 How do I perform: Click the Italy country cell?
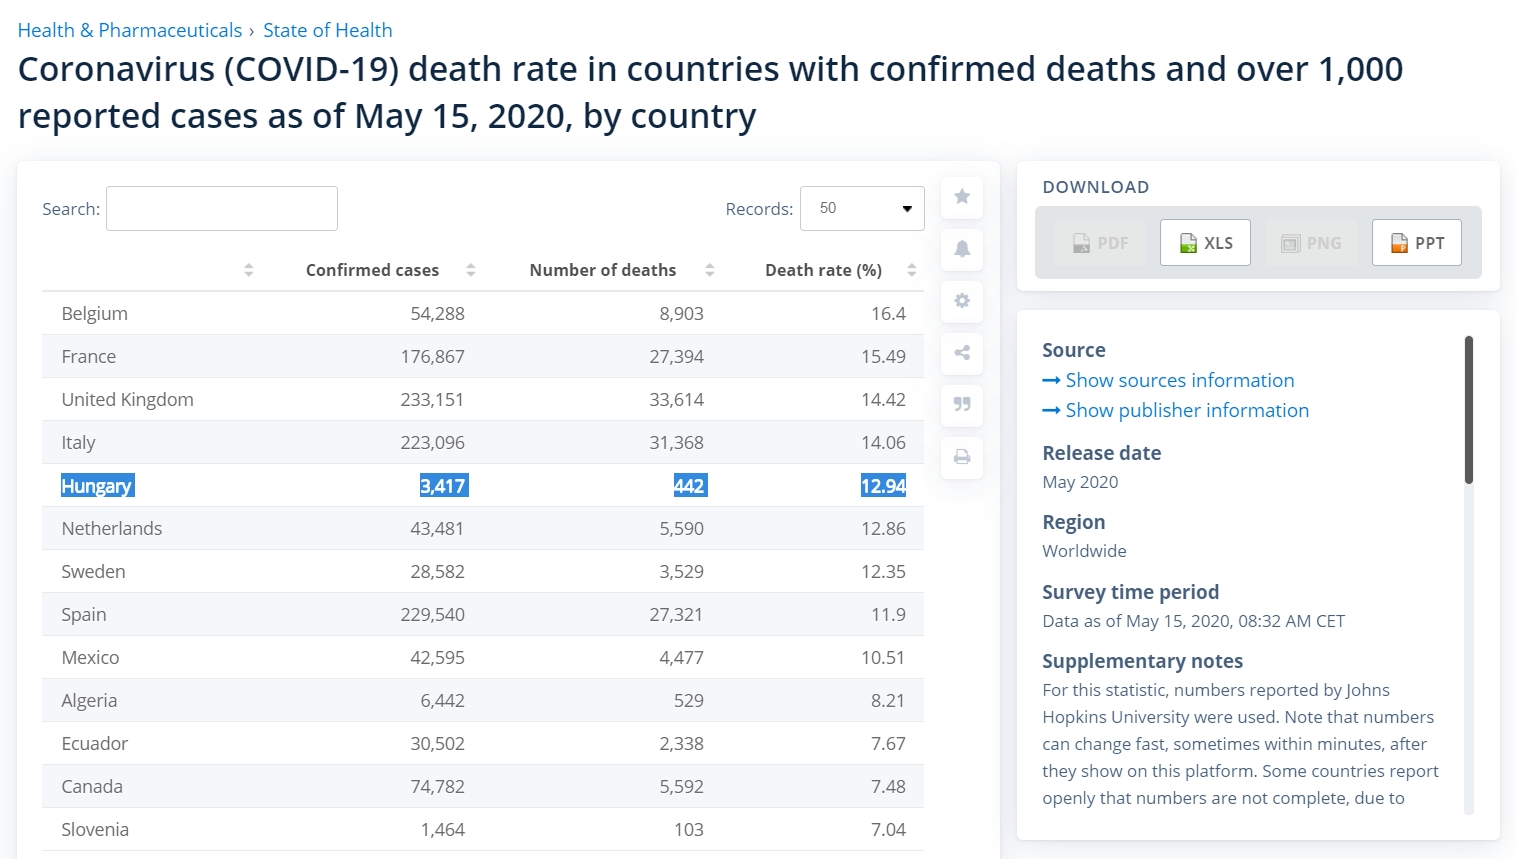(78, 442)
